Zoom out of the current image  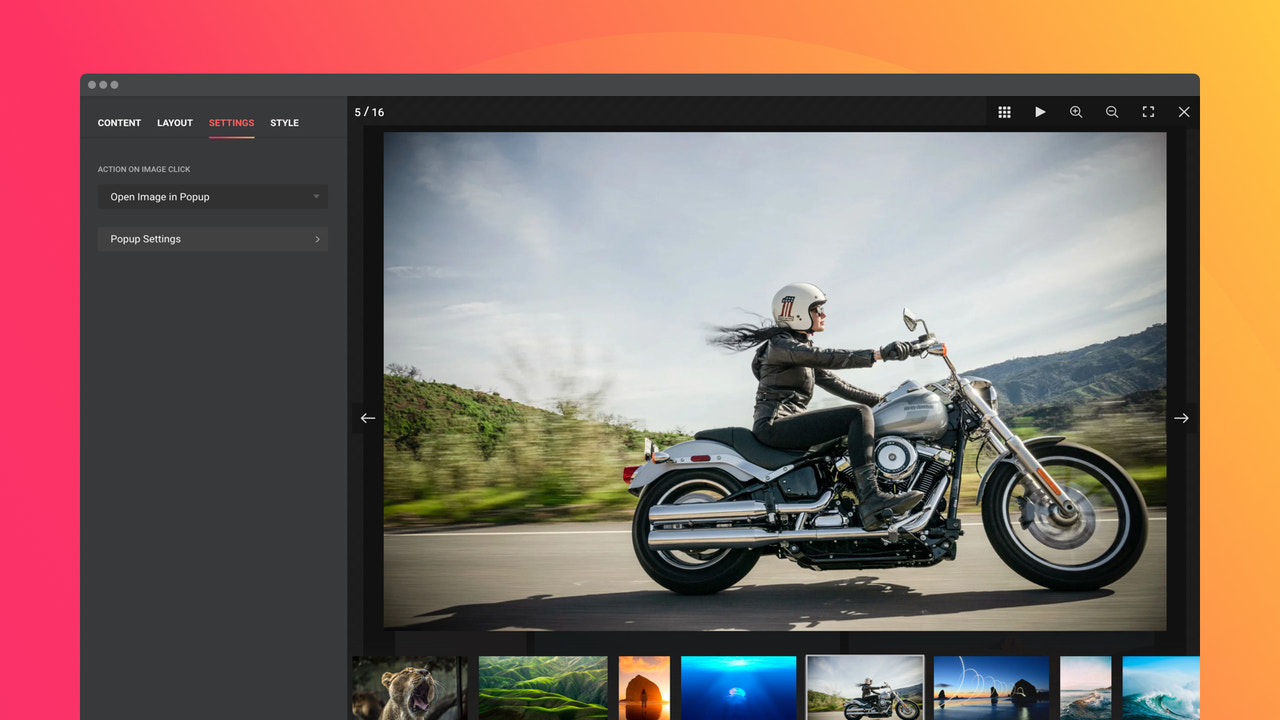click(x=1112, y=112)
